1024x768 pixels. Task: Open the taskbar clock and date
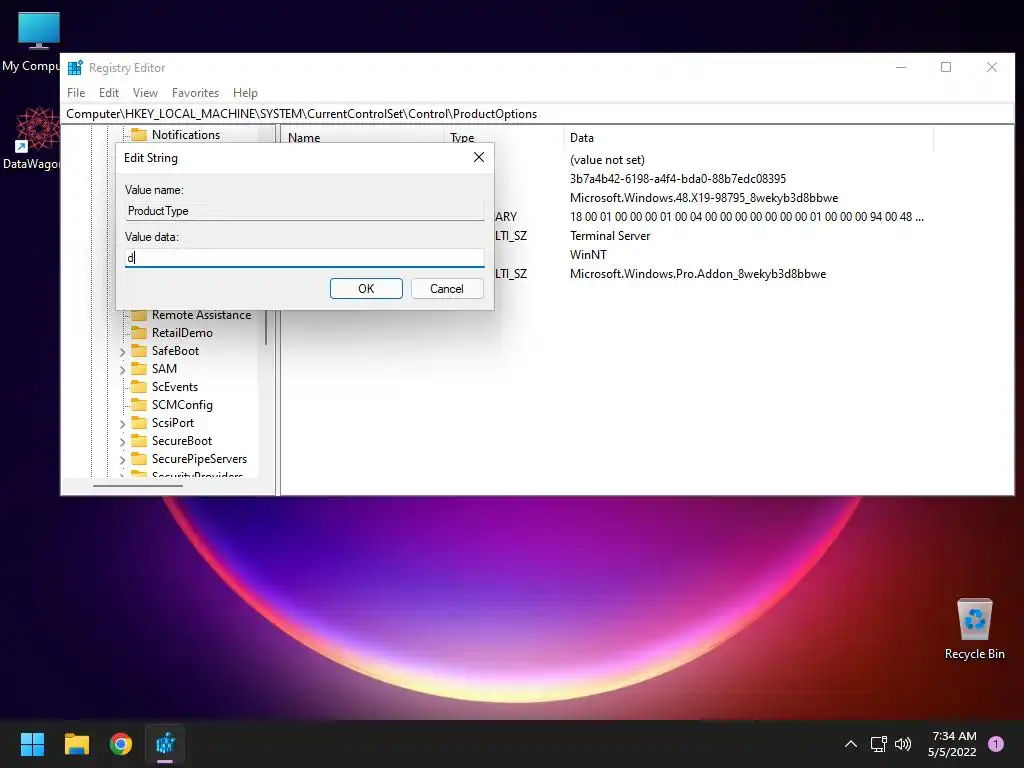coord(953,744)
